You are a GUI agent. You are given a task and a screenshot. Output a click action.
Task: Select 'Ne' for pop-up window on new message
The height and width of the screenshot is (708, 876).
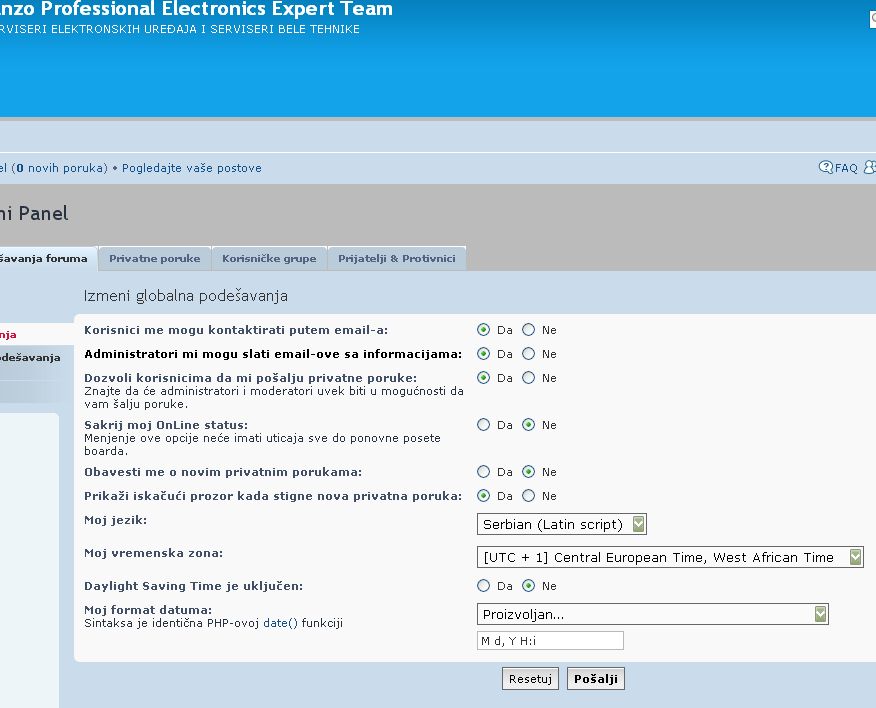click(529, 496)
